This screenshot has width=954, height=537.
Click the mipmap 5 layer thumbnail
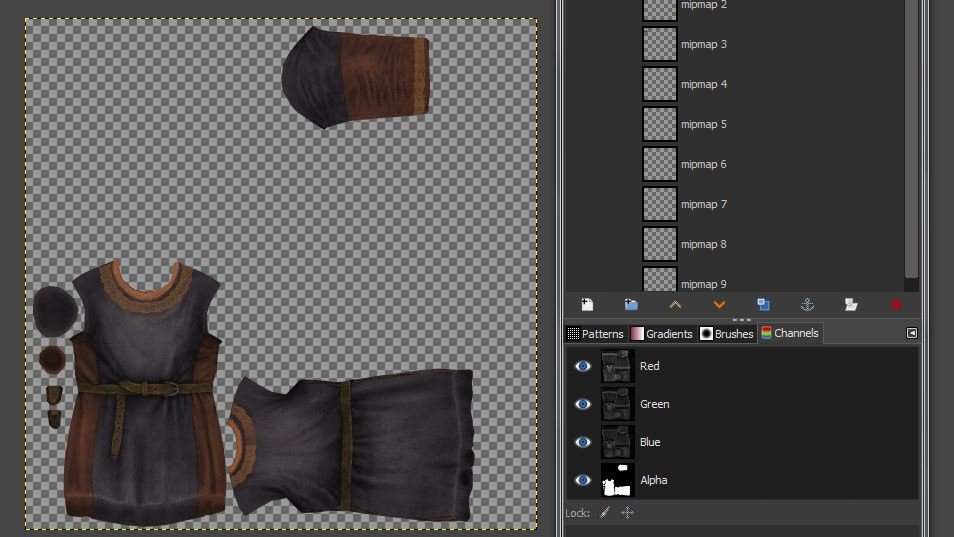tap(660, 124)
